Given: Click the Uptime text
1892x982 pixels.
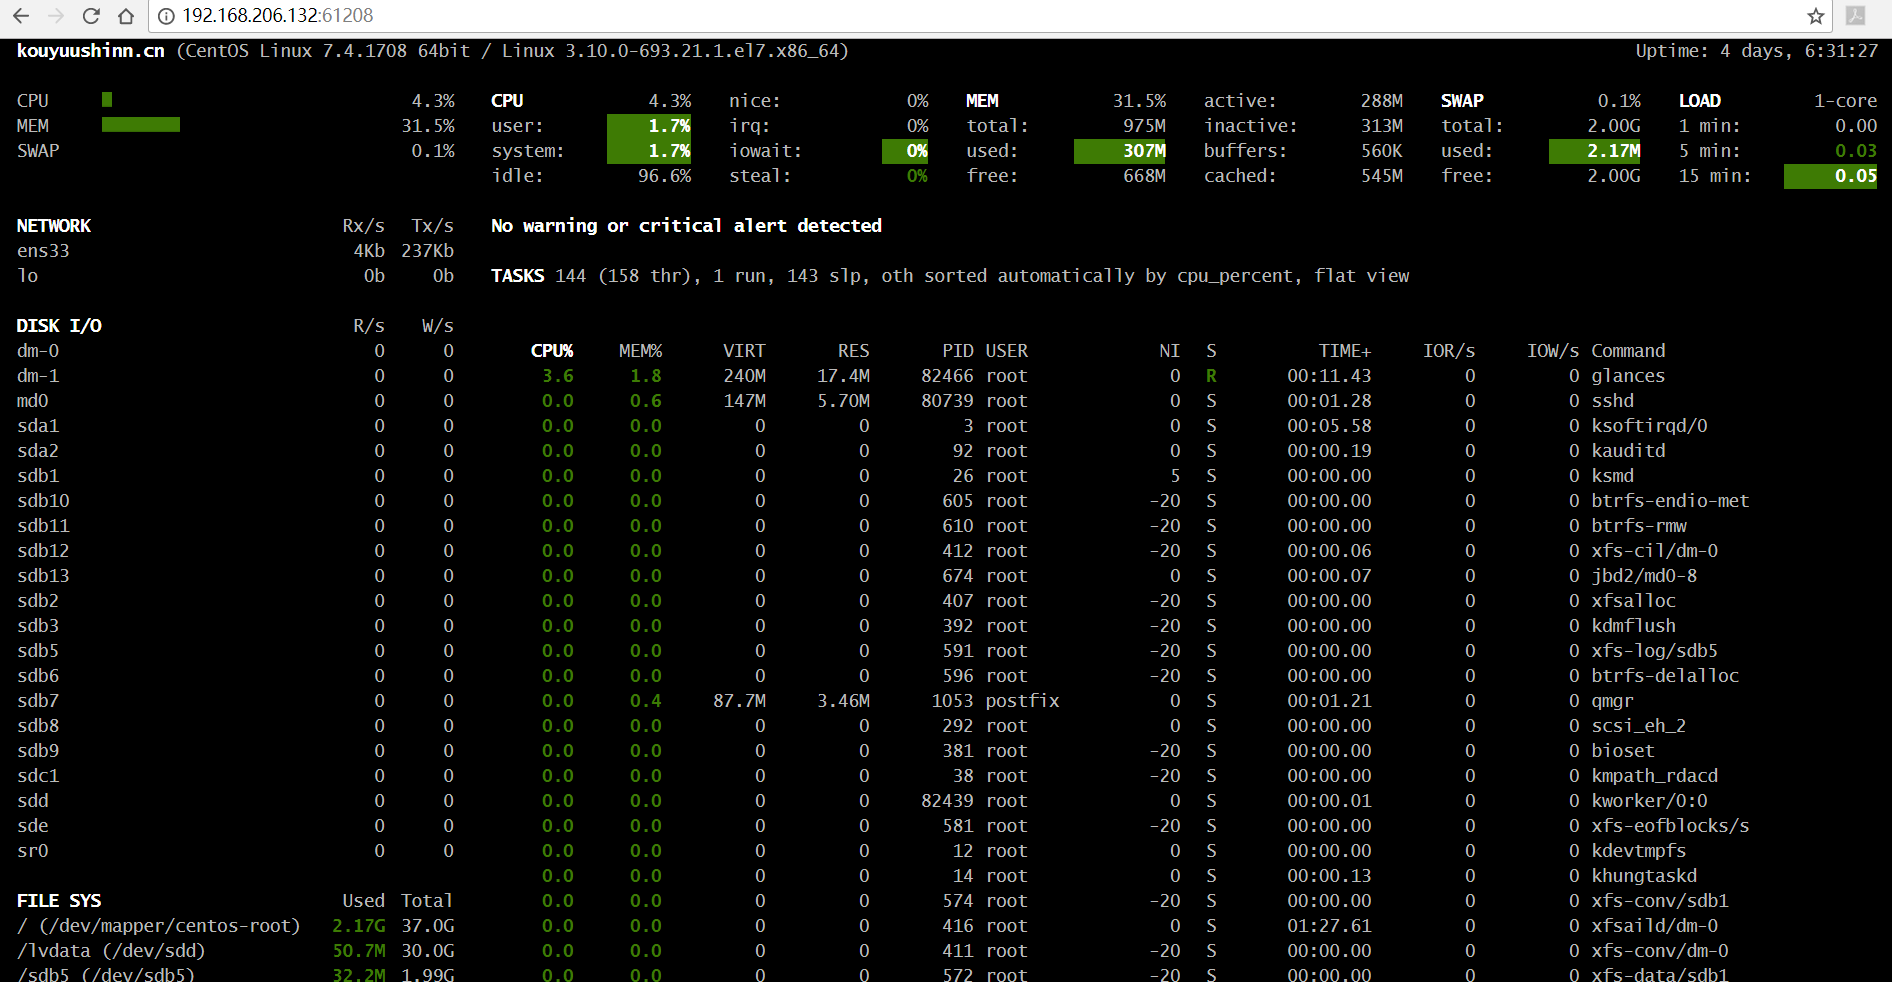Looking at the screenshot, I should 1757,51.
